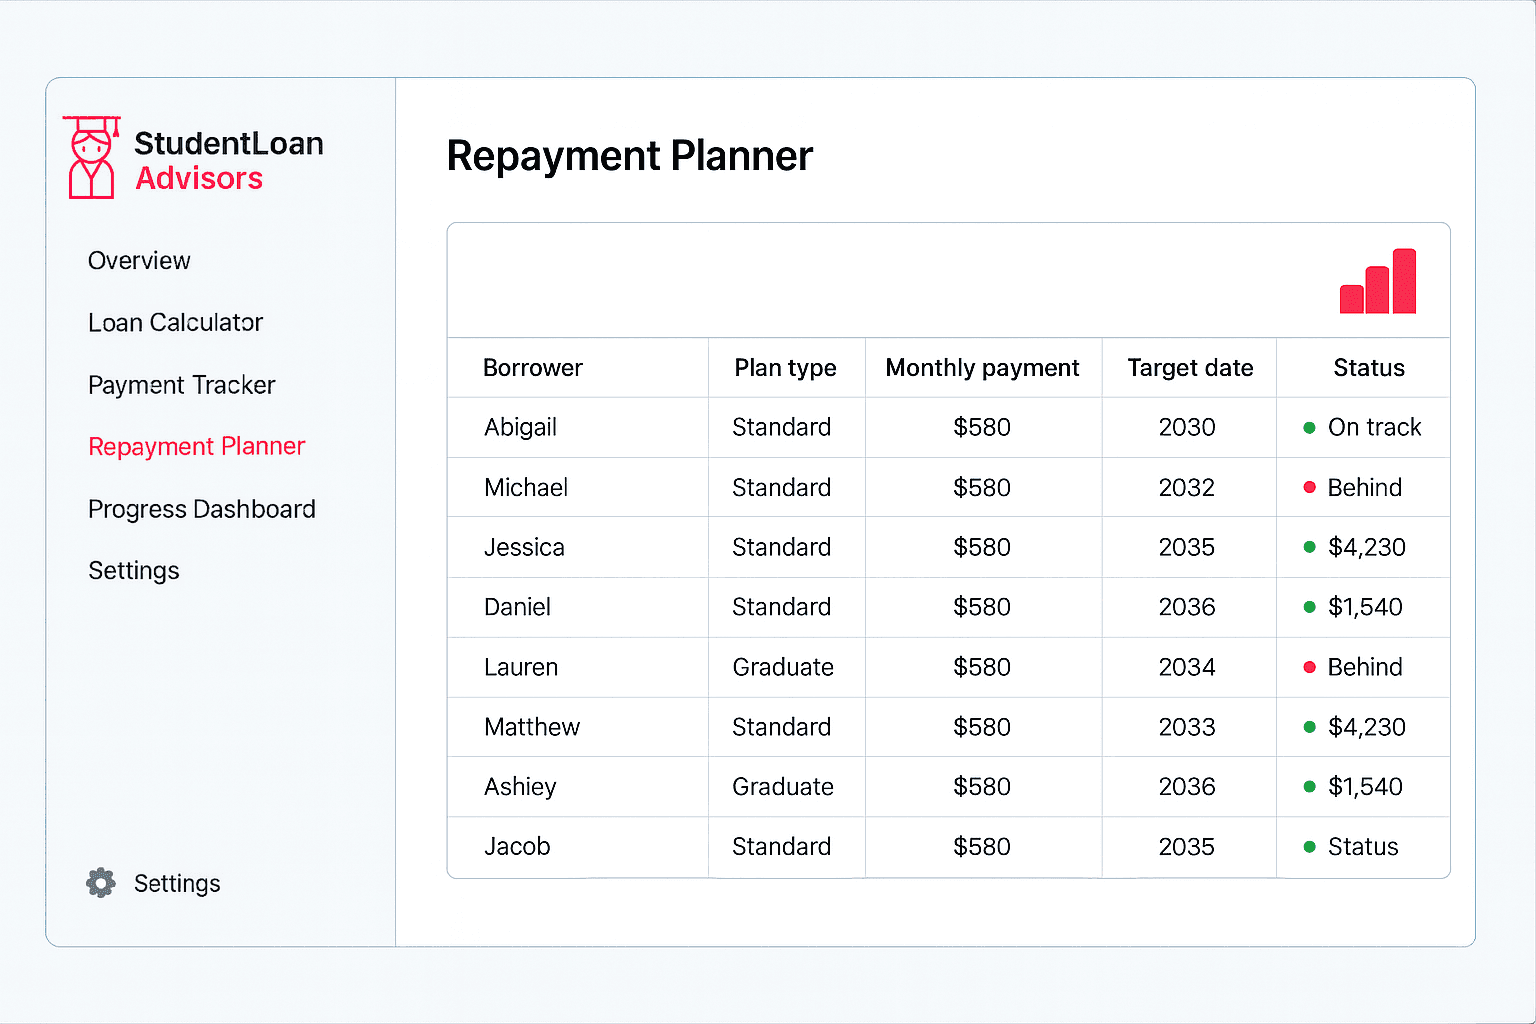Screen dimensions: 1536x1024
Task: Click the Target date column header
Action: pos(1190,368)
